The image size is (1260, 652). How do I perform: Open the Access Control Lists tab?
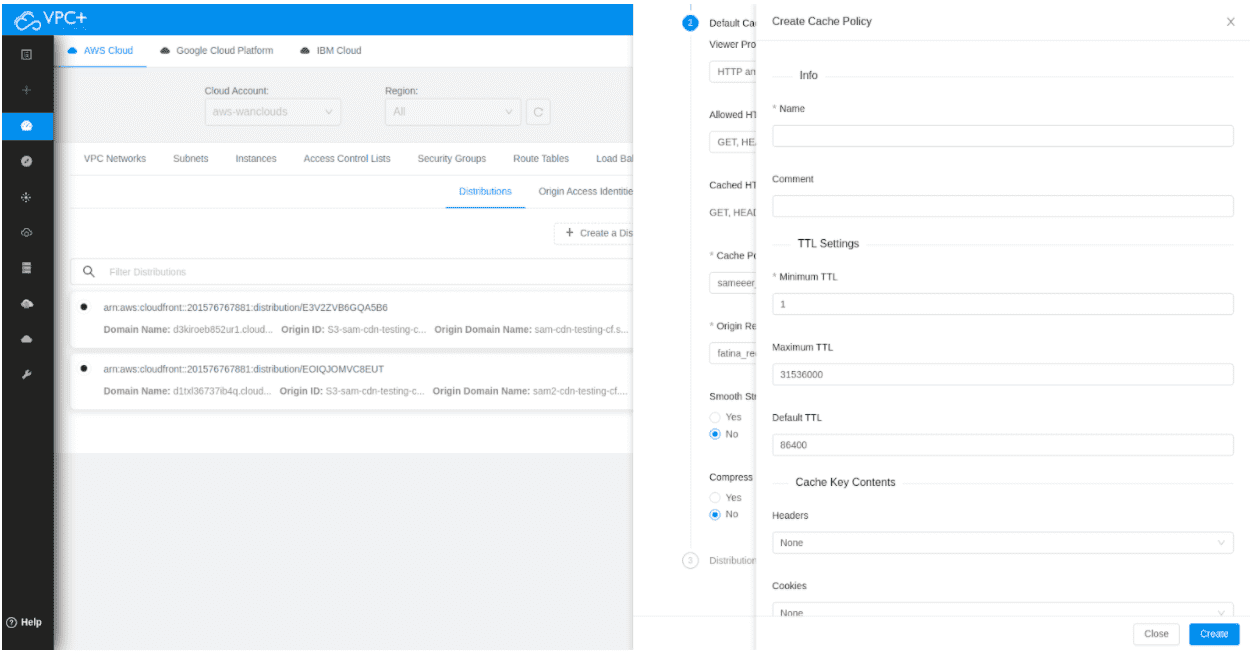tap(347, 159)
